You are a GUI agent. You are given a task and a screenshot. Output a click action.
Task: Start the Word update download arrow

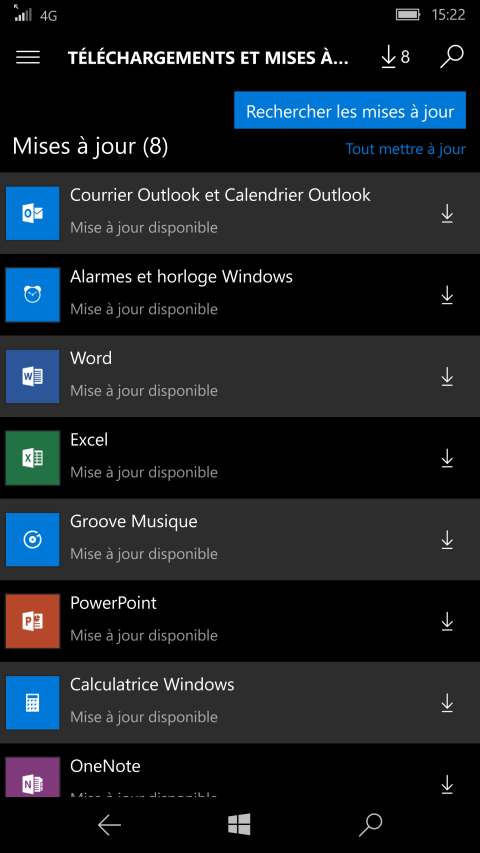click(447, 377)
